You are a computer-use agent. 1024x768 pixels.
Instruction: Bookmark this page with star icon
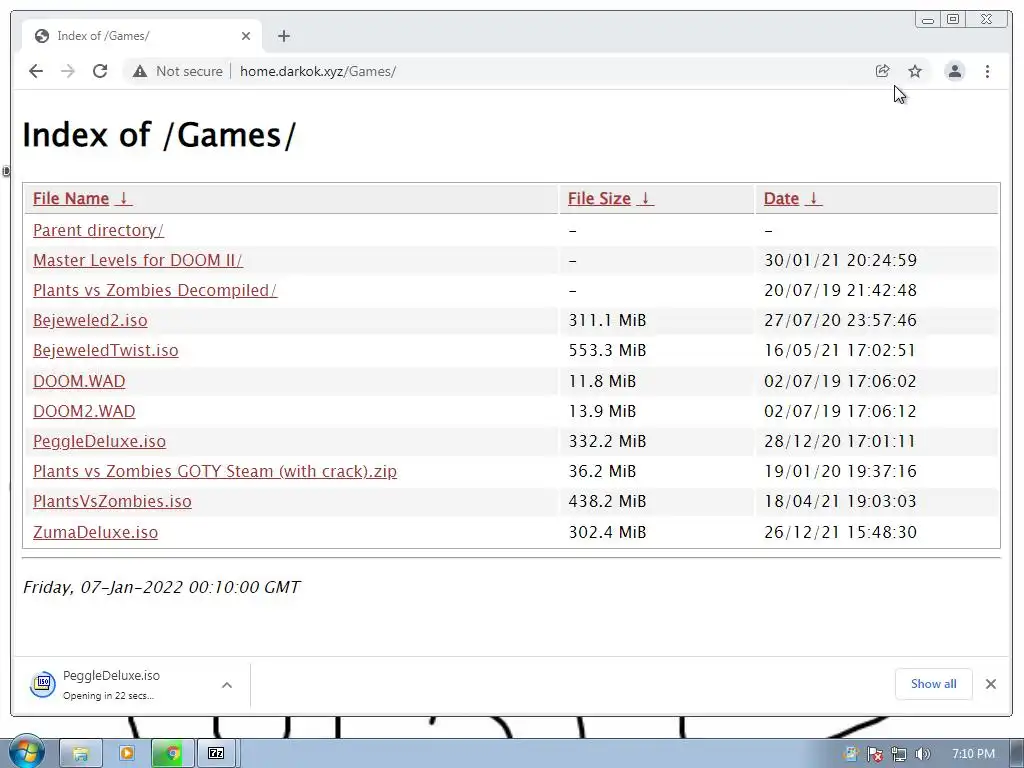(915, 71)
